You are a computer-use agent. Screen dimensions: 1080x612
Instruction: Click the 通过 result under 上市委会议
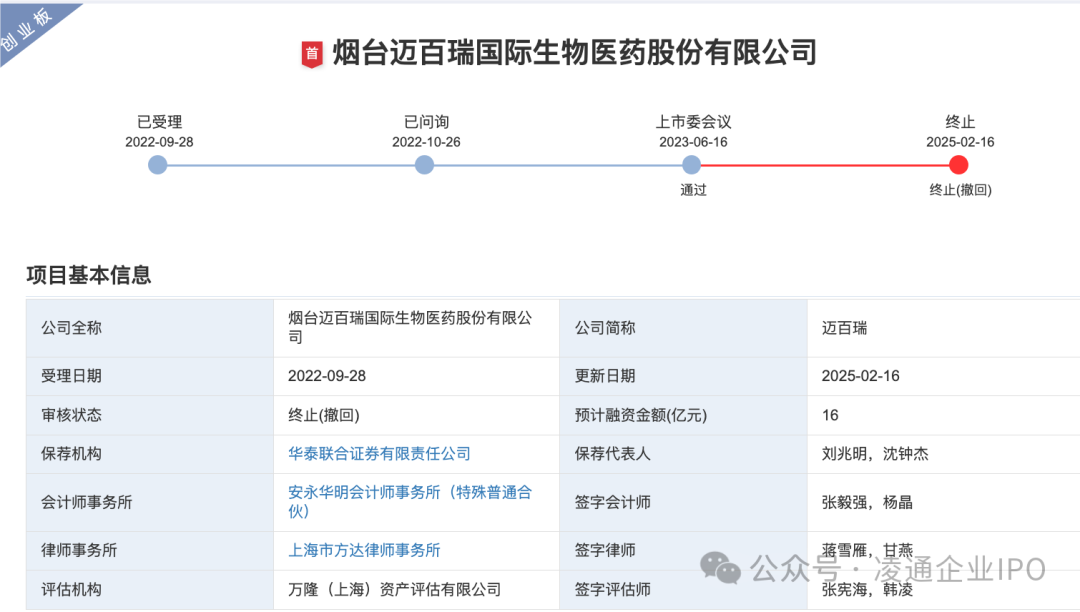click(x=693, y=190)
